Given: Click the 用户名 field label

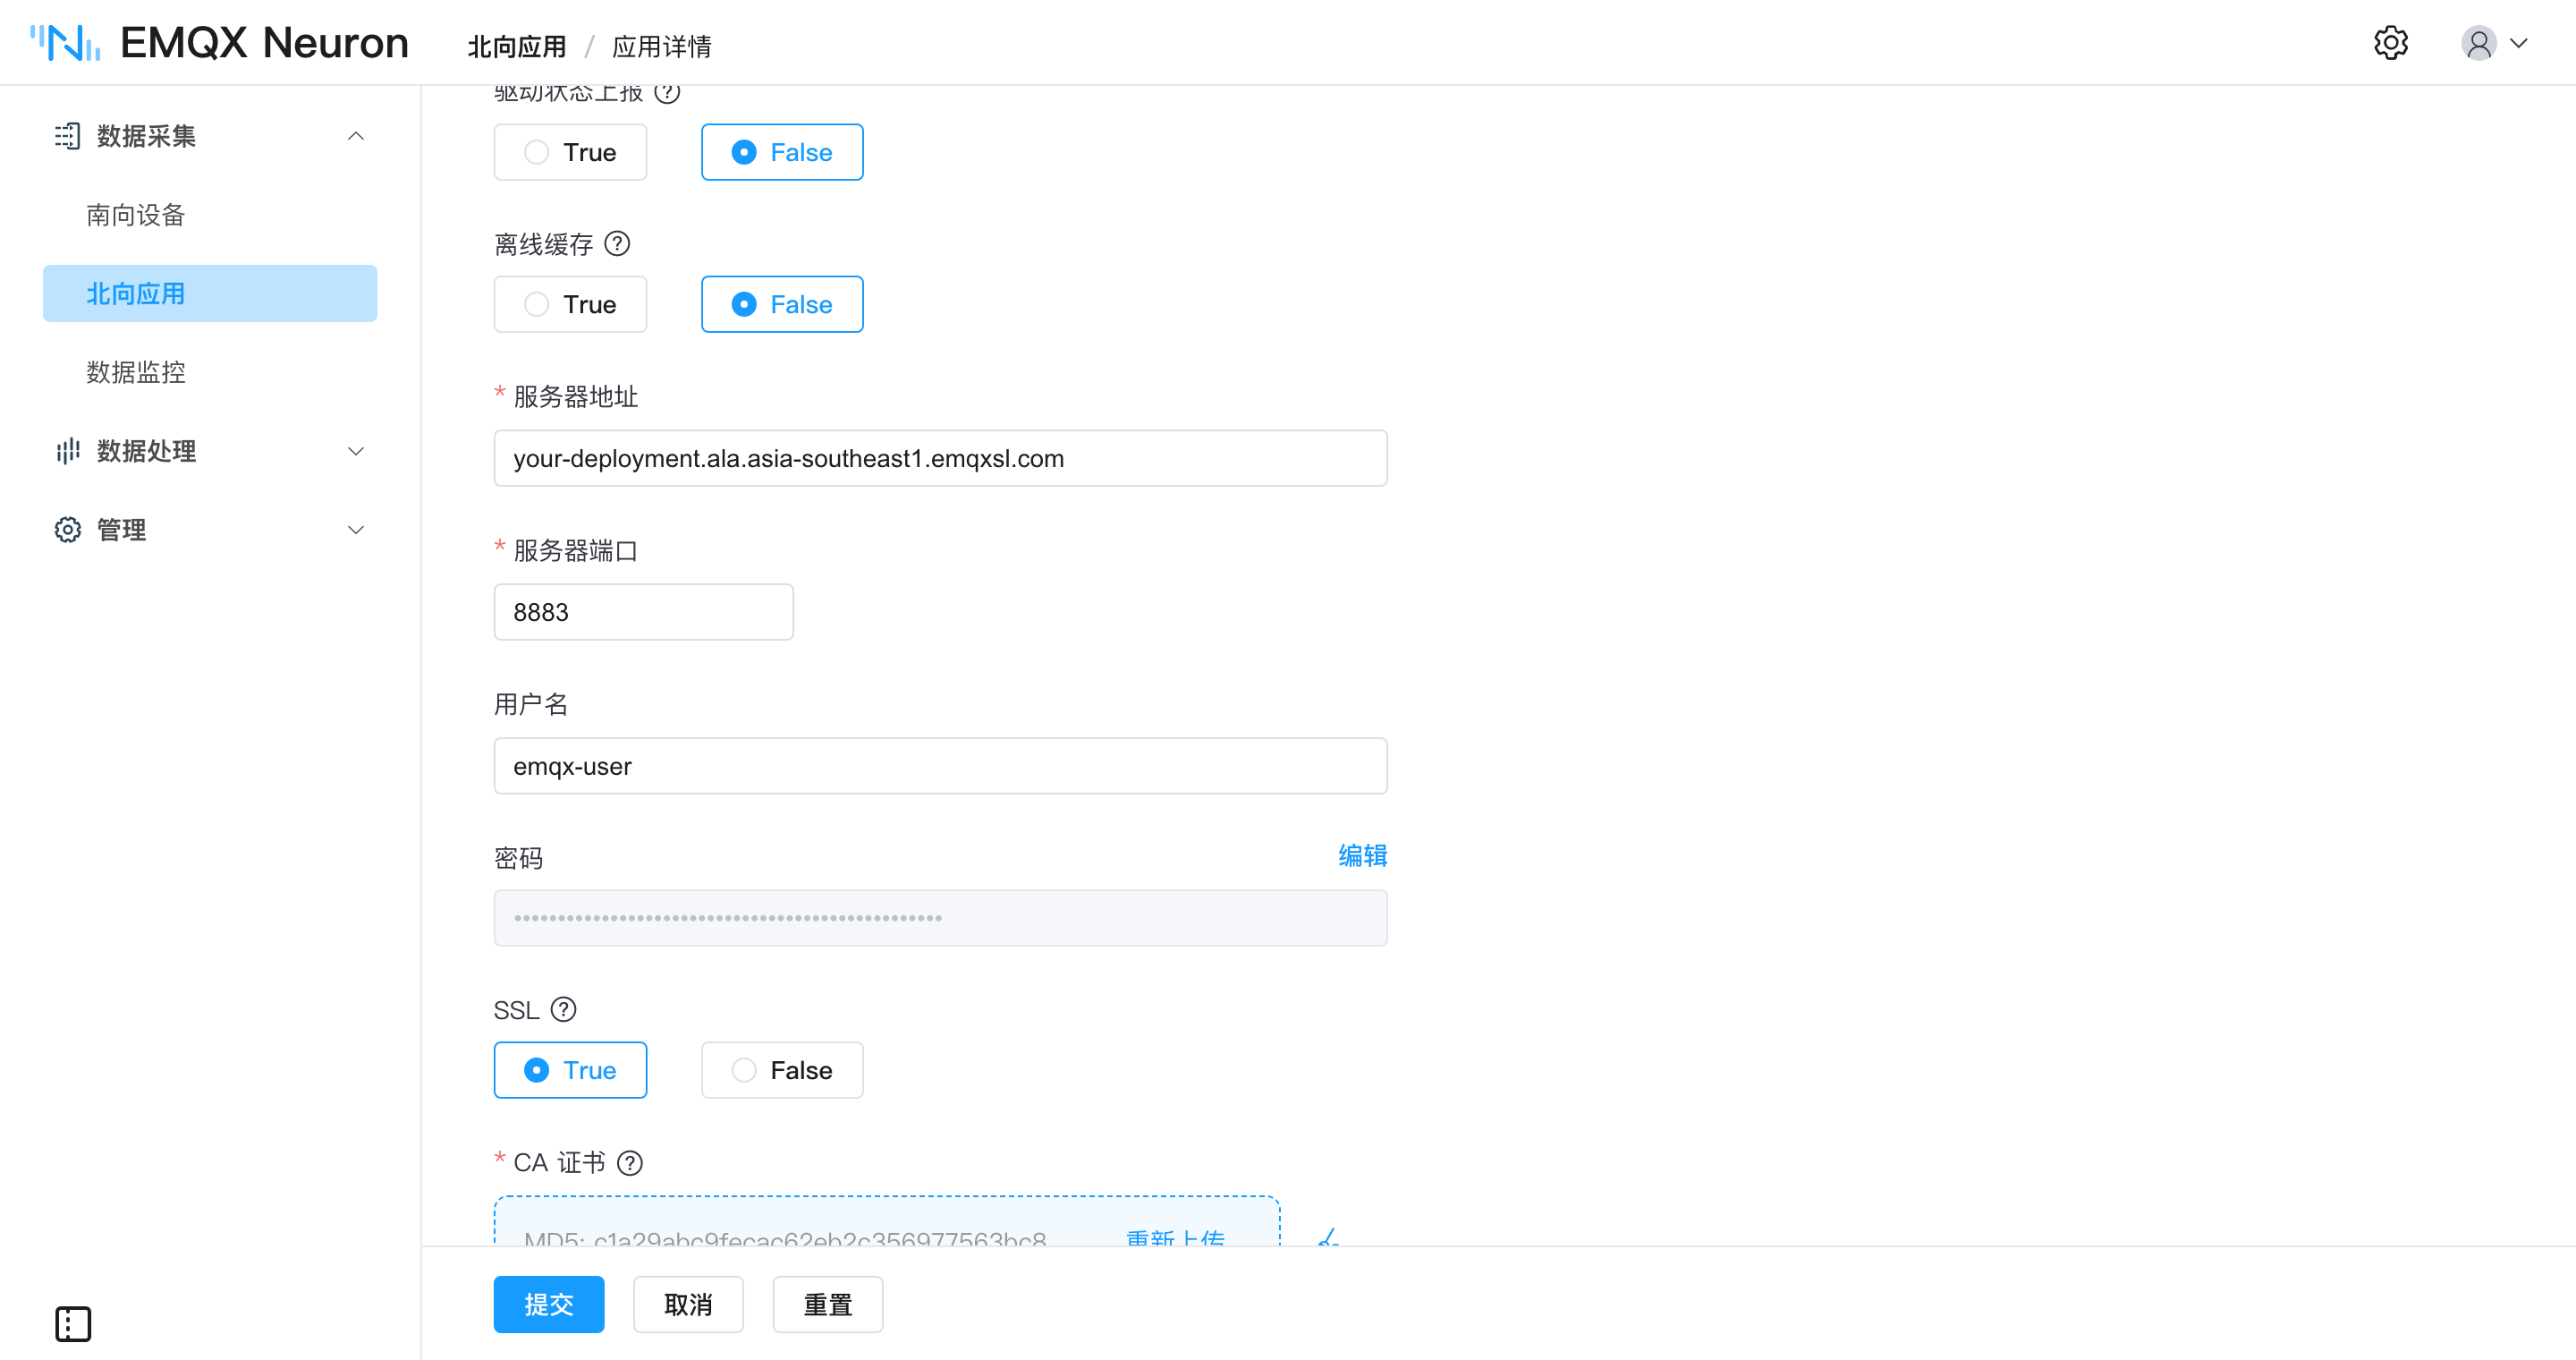Looking at the screenshot, I should 531,704.
